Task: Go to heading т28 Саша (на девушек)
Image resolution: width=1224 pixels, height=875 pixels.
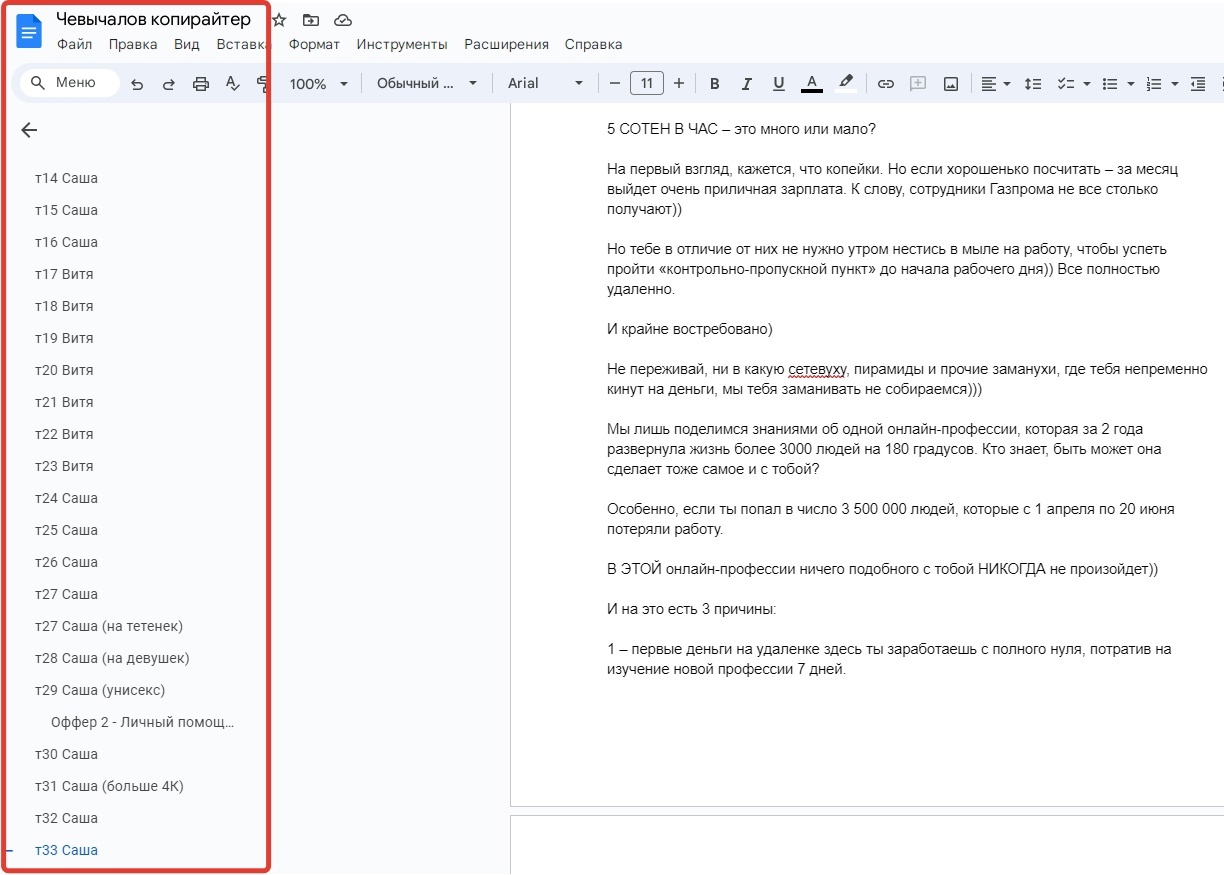Action: pos(112,658)
